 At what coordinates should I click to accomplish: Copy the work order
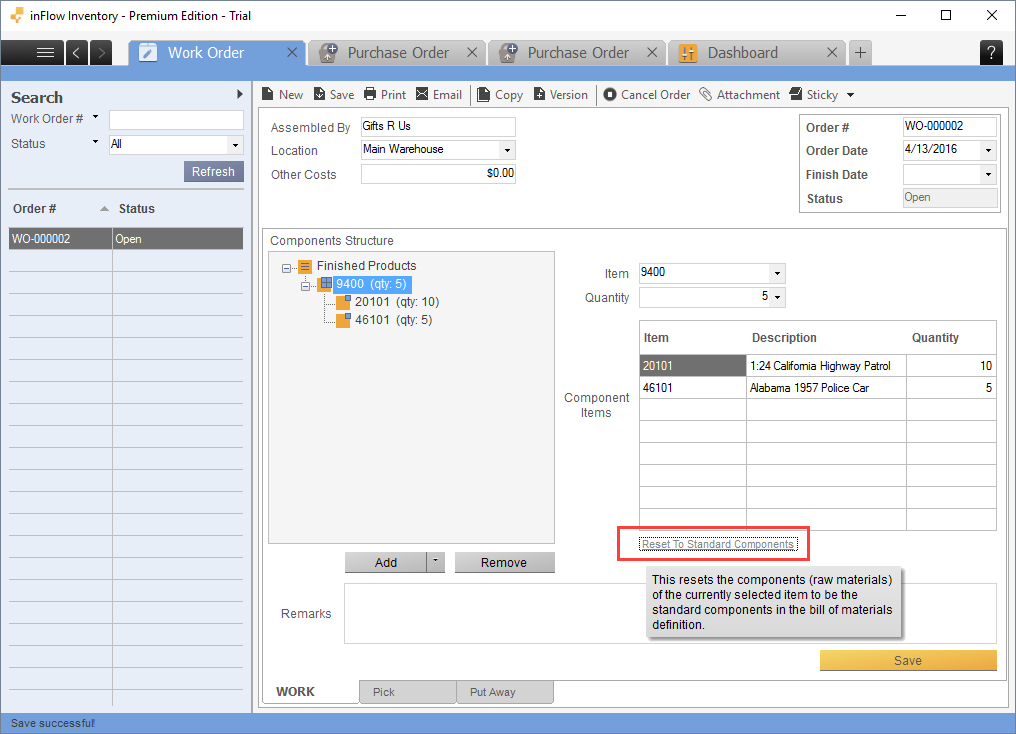click(x=500, y=95)
